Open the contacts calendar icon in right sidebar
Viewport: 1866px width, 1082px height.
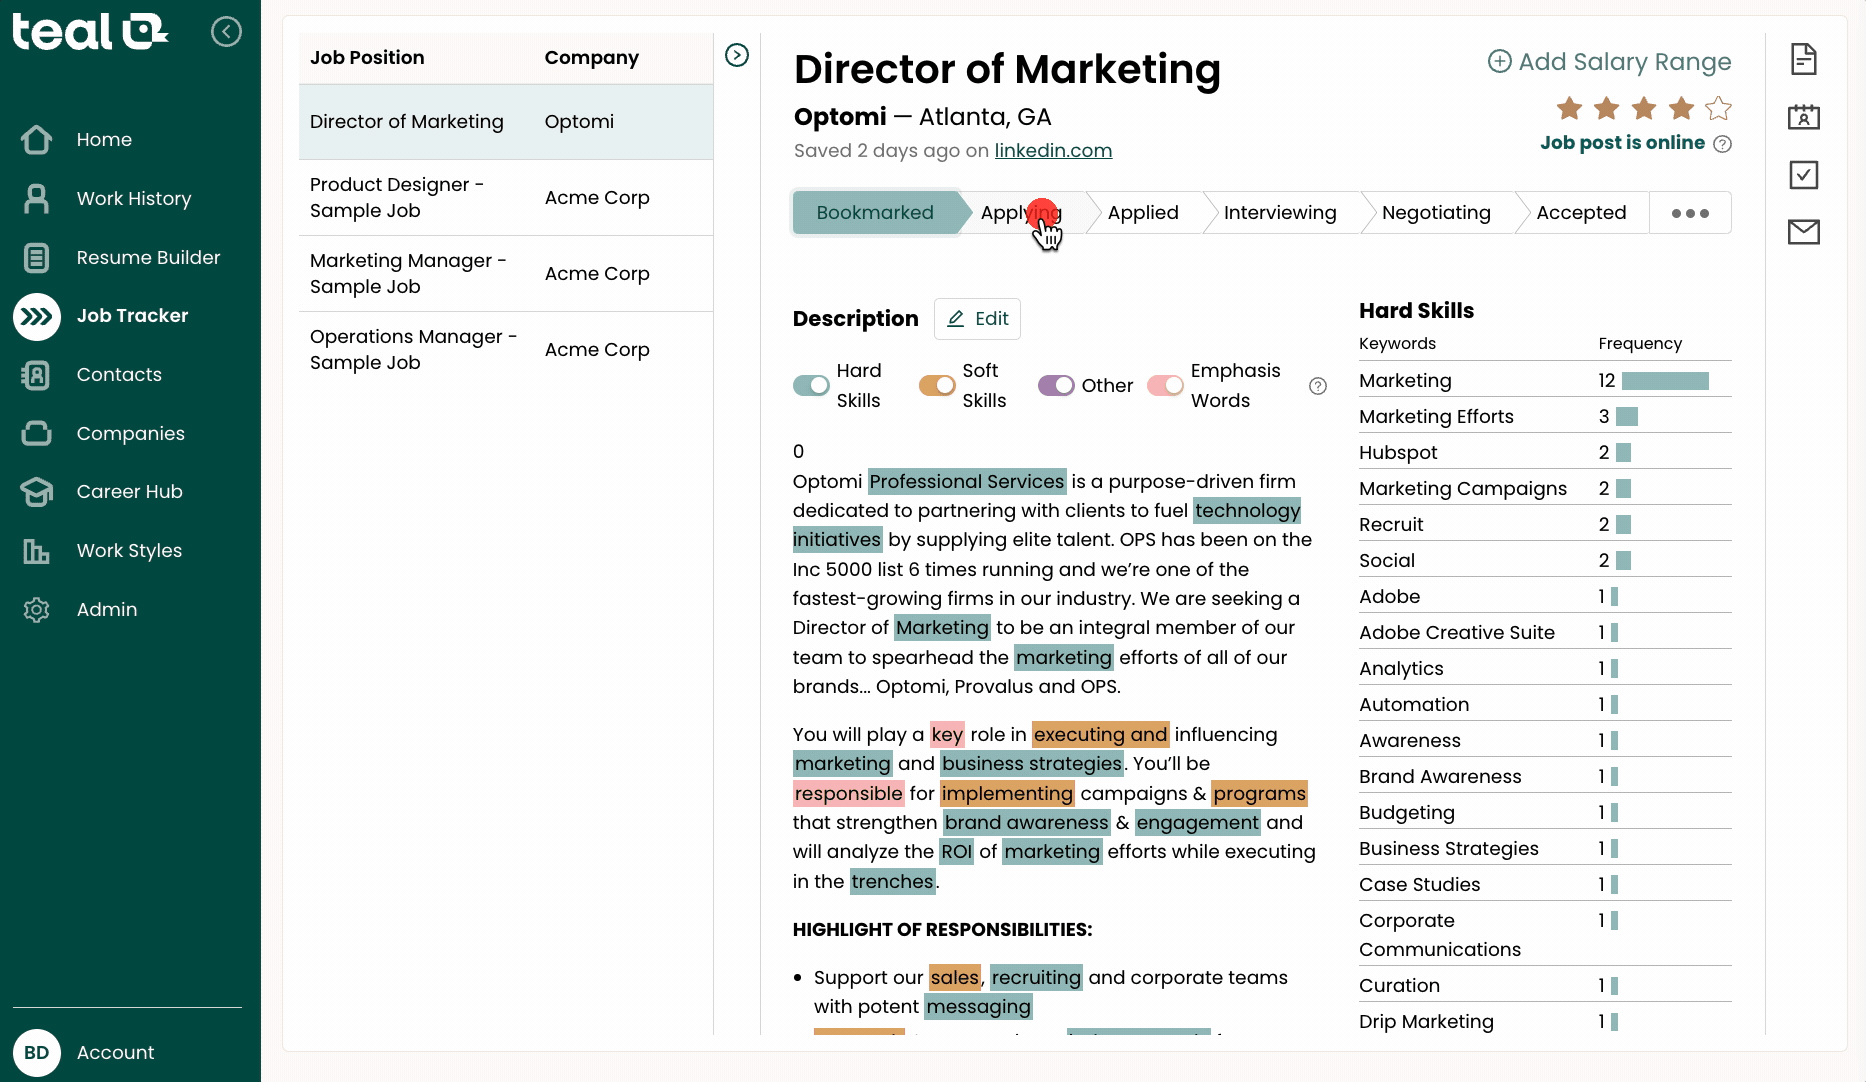coord(1803,117)
